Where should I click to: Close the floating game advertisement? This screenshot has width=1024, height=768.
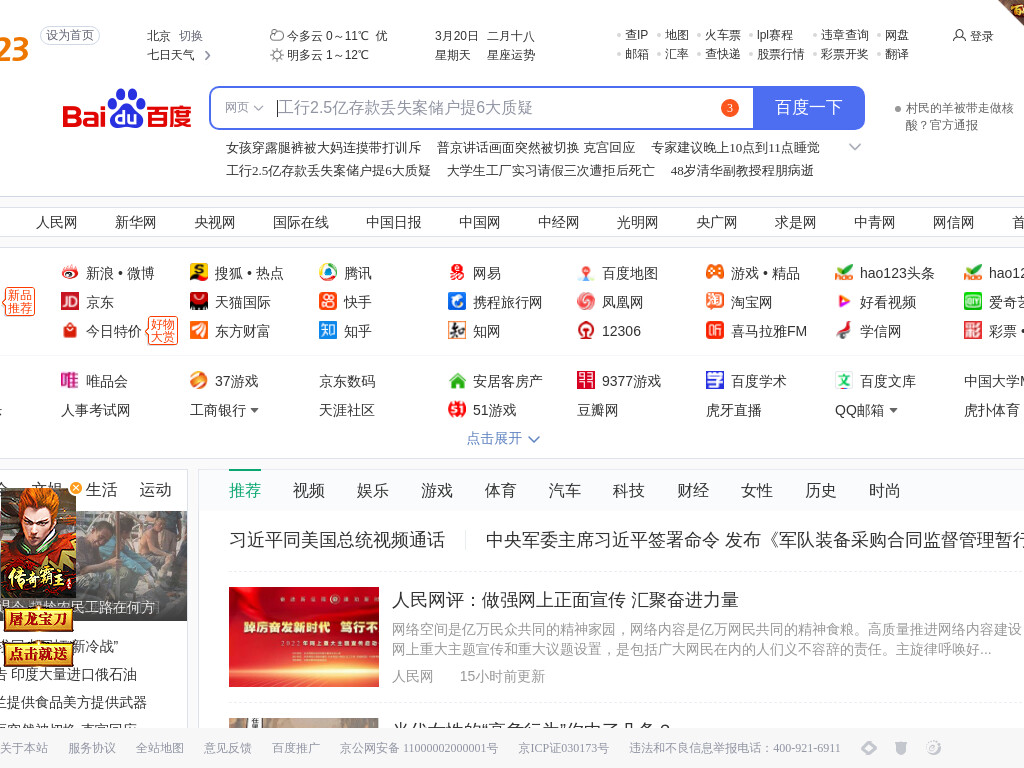coord(76,488)
